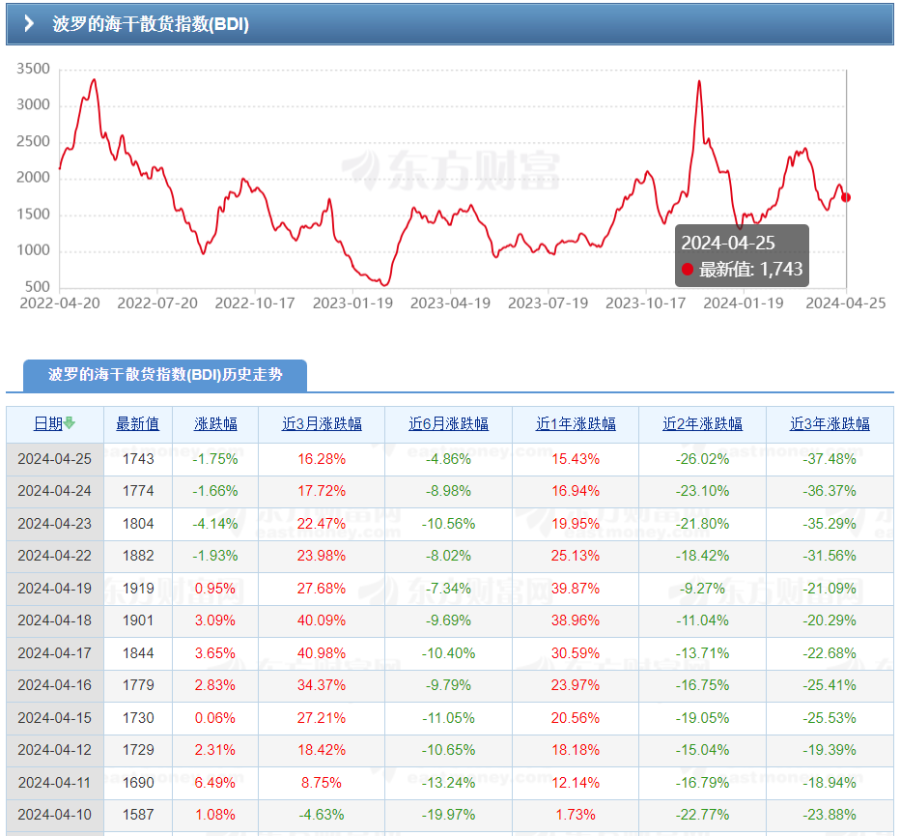Click the latest value 1743 cell
900x836 pixels.
(x=137, y=458)
